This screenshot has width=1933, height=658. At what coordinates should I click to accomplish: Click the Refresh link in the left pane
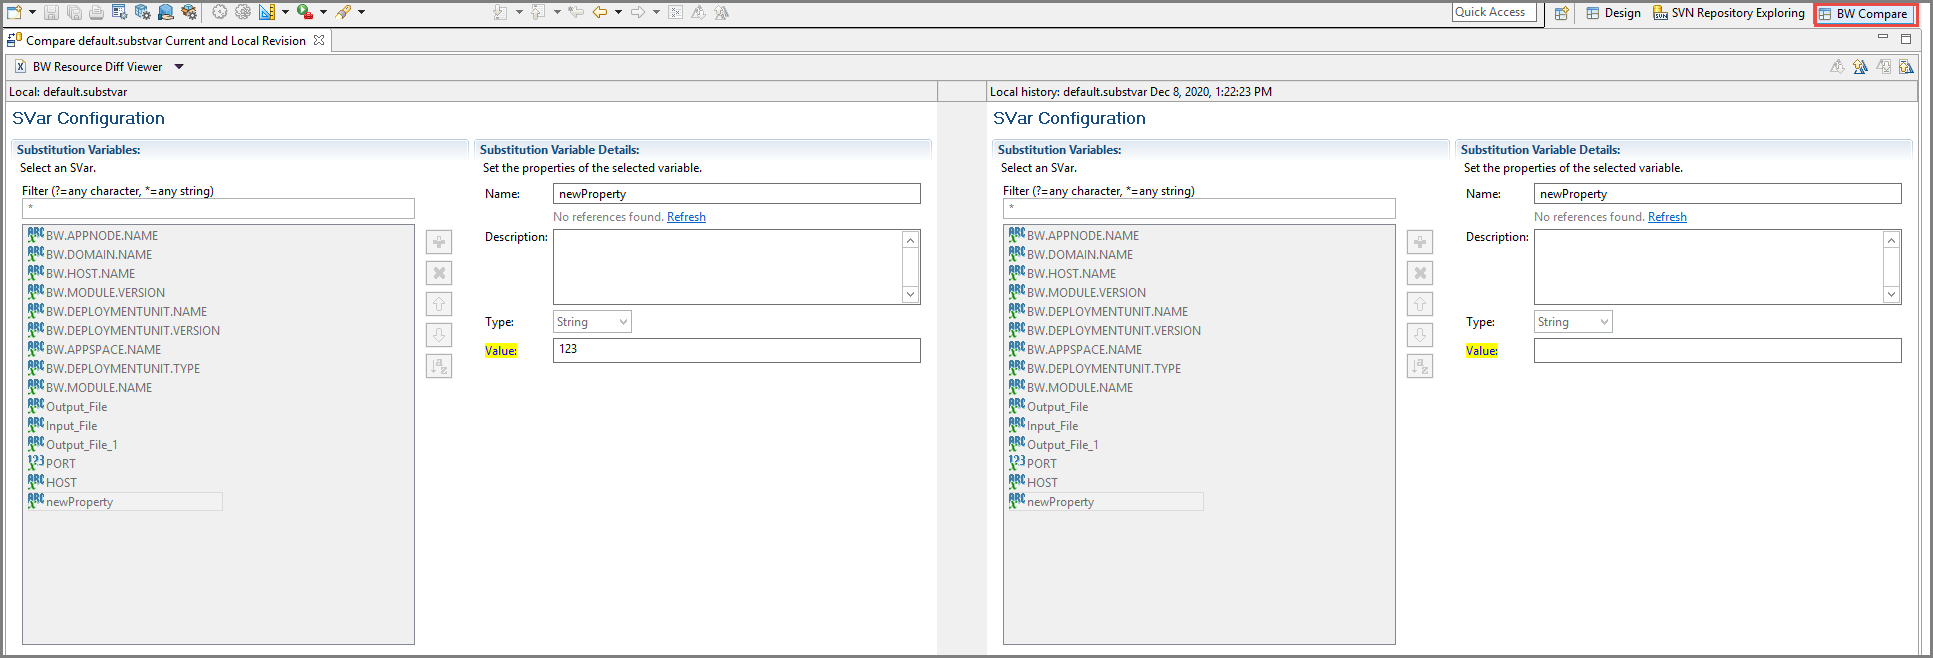[686, 217]
